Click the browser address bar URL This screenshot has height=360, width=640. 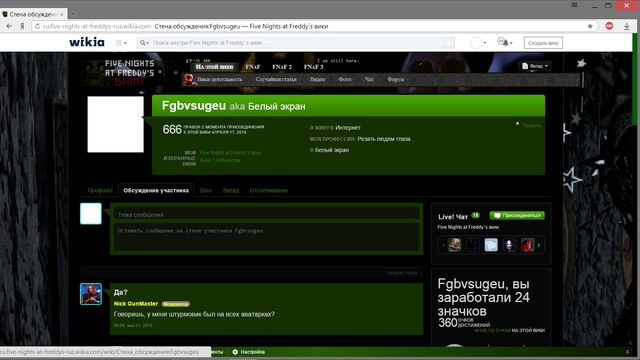click(x=97, y=26)
